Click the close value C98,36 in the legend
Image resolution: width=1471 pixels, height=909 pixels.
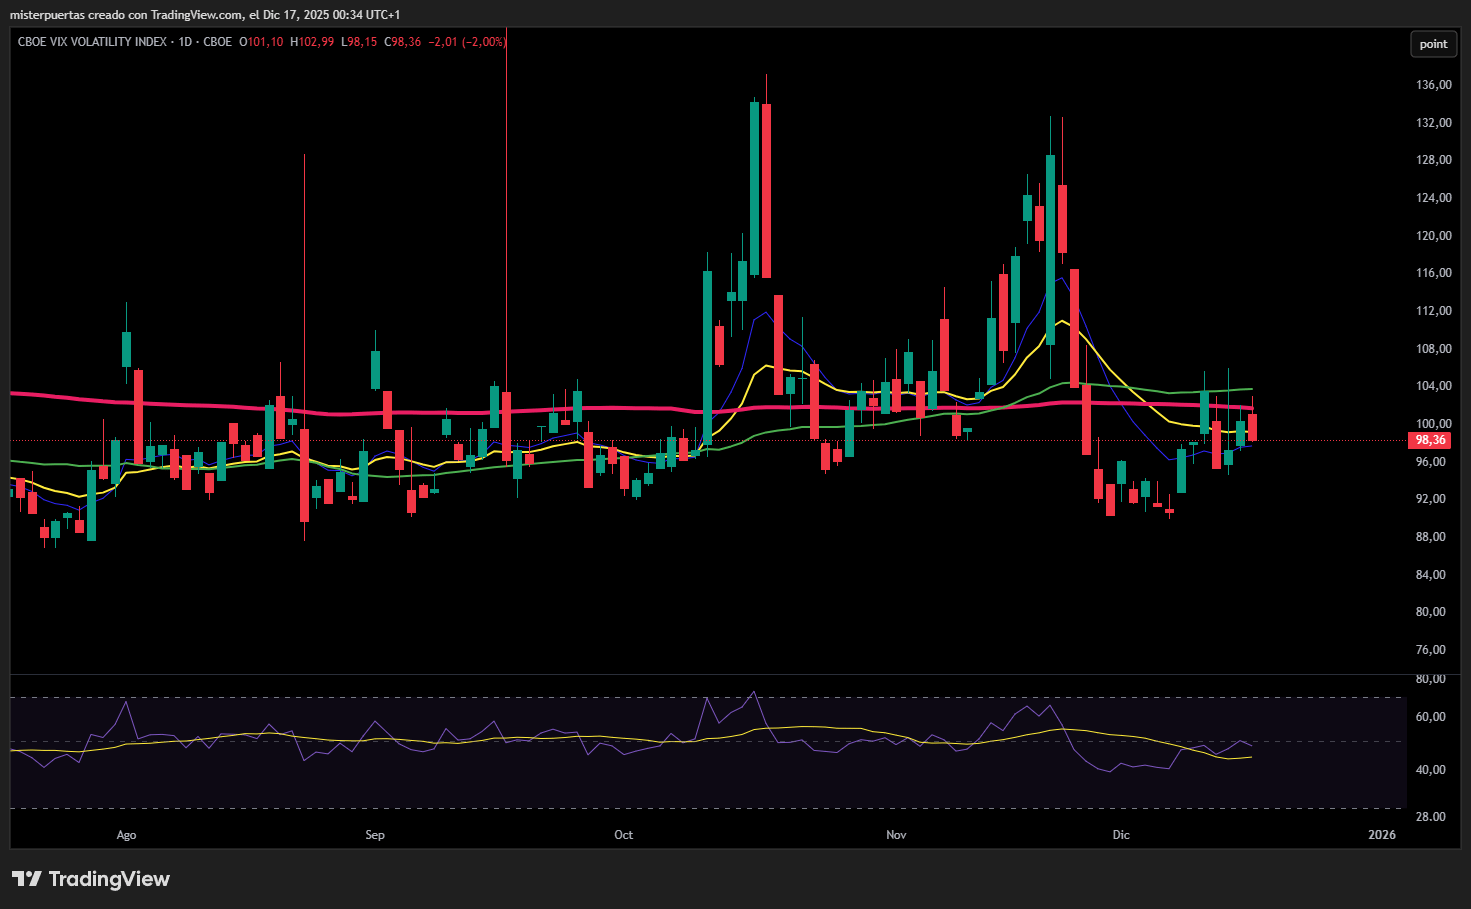[x=402, y=42]
